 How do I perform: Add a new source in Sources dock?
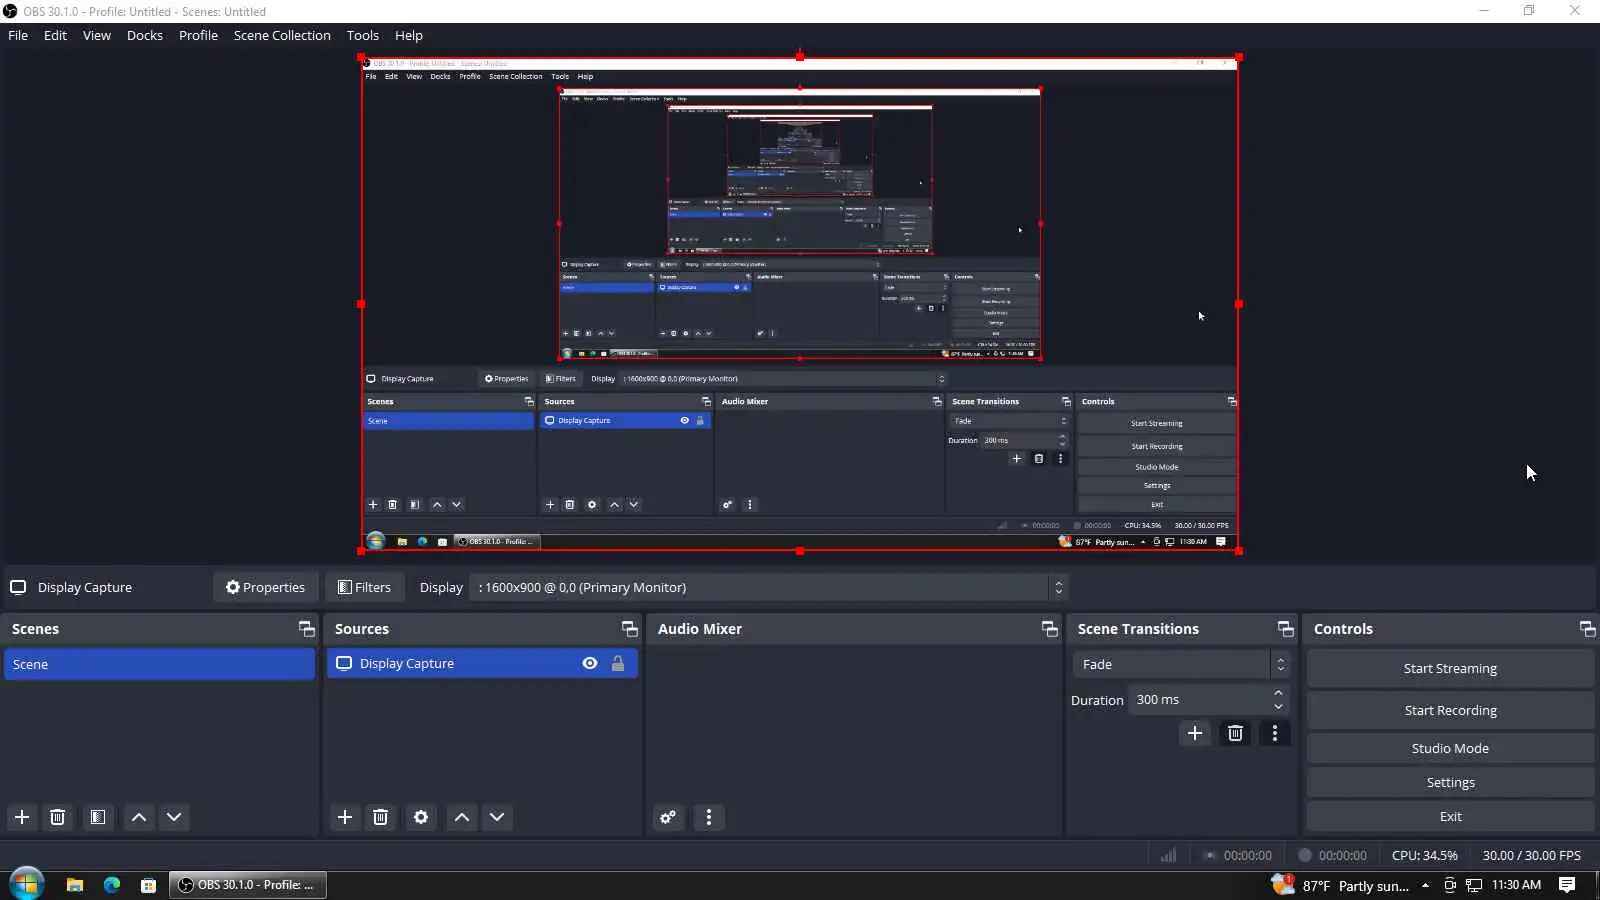point(345,817)
